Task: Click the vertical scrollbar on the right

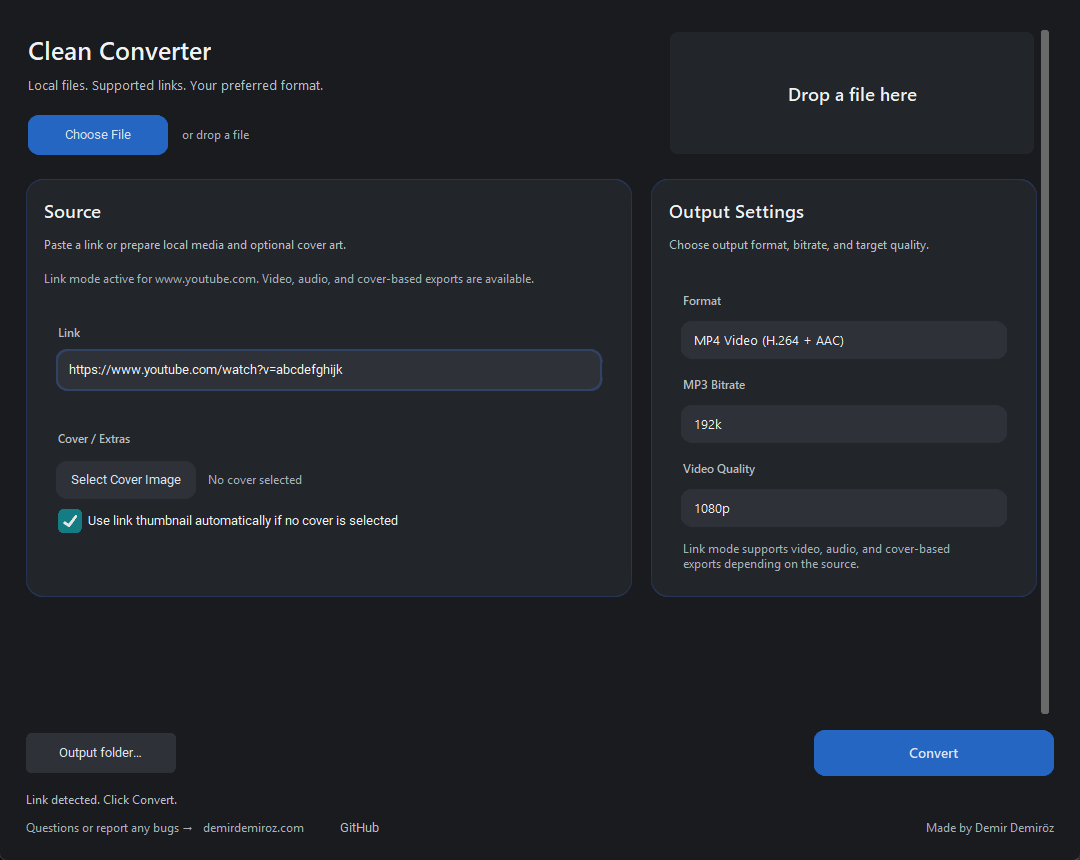Action: tap(1045, 372)
